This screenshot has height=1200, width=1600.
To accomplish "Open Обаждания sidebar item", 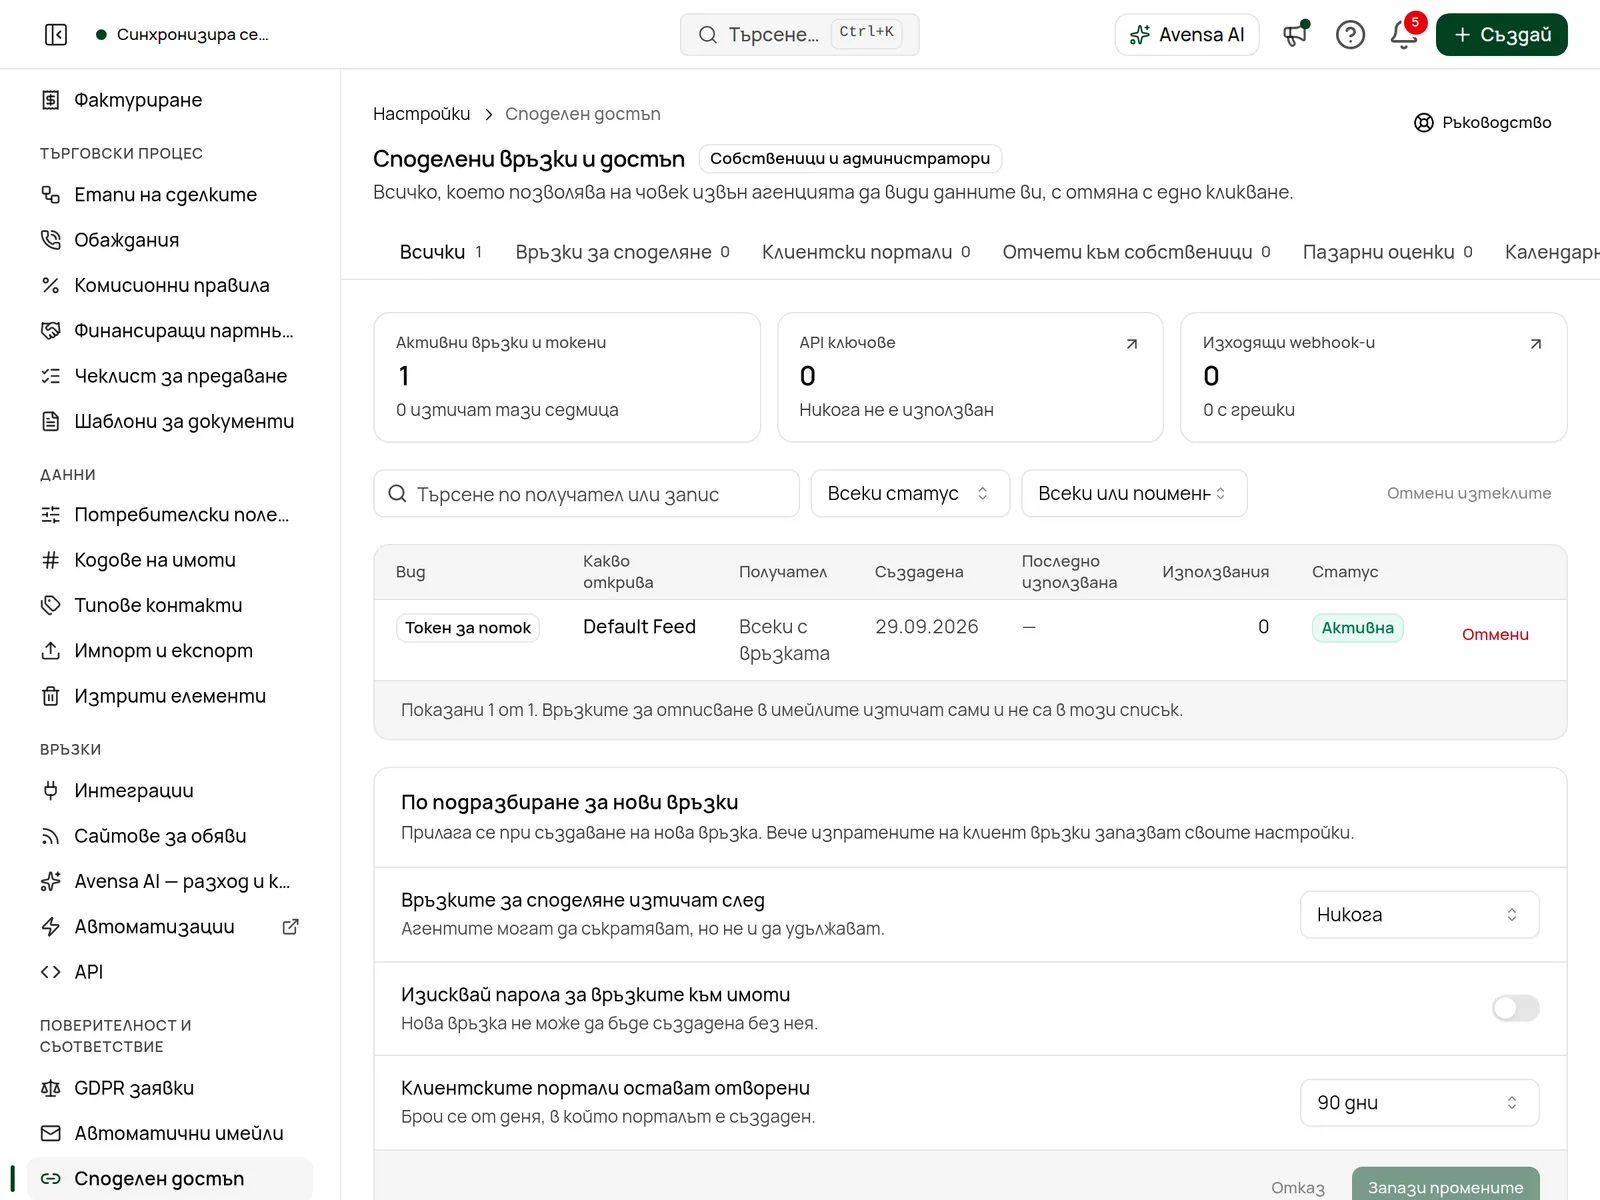I will click(x=170, y=240).
